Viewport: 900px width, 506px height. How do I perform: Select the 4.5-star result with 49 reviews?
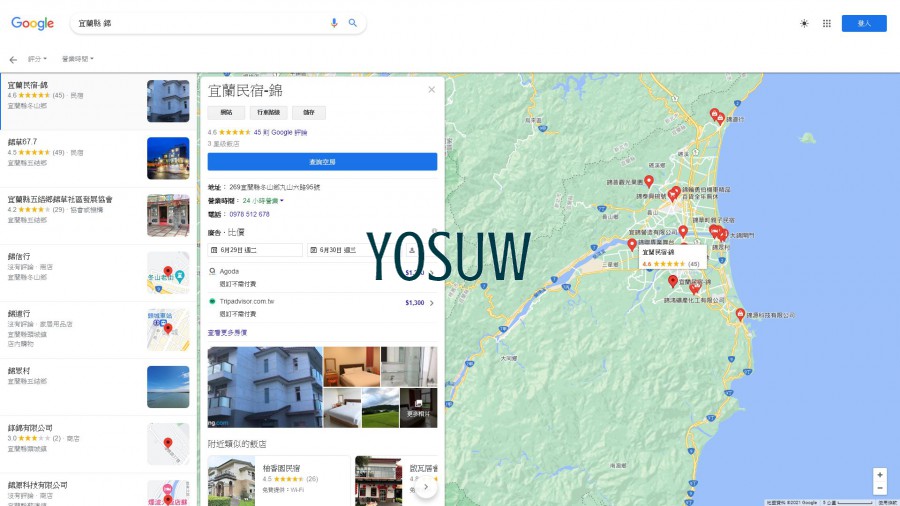98,158
